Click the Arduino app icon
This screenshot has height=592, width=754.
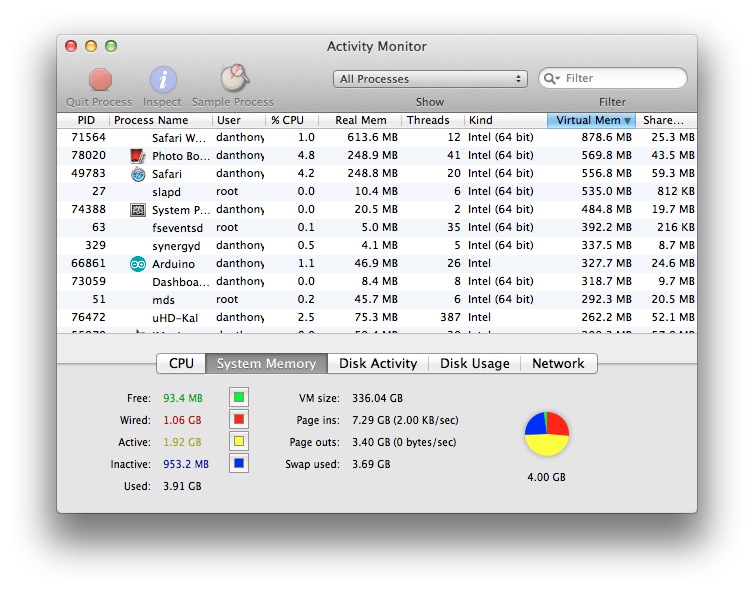point(138,264)
